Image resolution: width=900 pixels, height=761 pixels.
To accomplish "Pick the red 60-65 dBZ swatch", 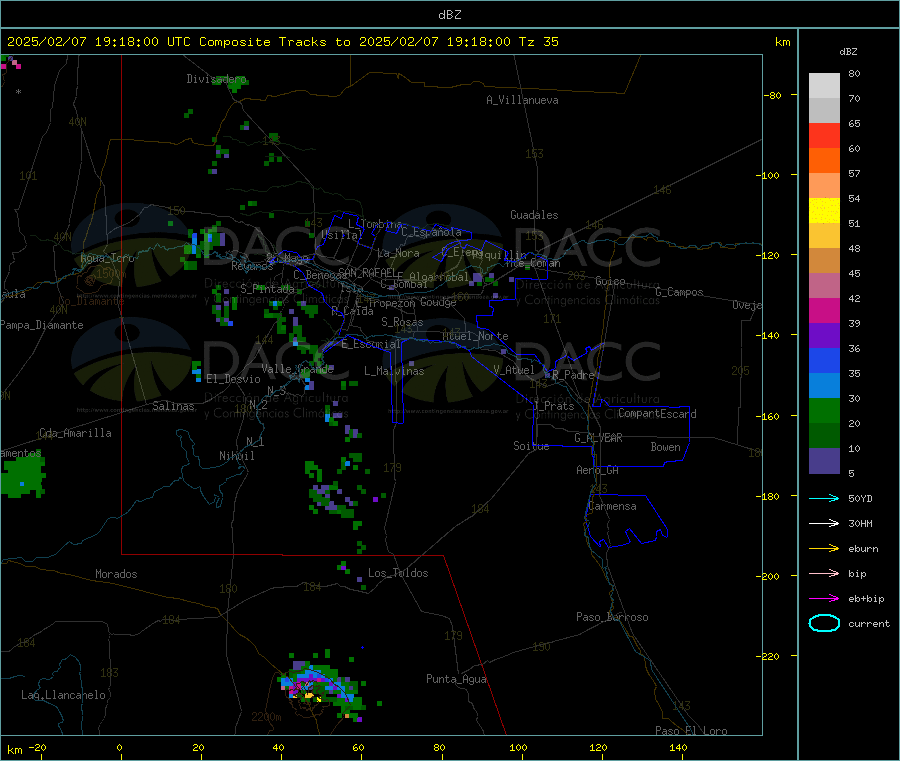I will coord(824,135).
